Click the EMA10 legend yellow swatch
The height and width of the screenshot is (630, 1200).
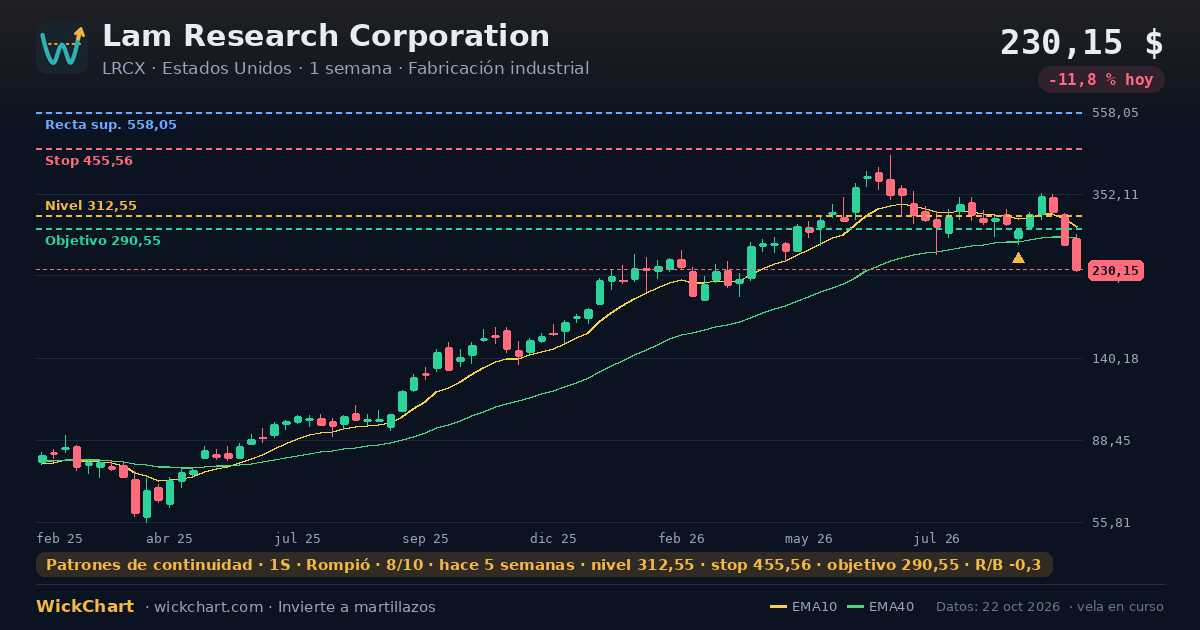[x=778, y=607]
